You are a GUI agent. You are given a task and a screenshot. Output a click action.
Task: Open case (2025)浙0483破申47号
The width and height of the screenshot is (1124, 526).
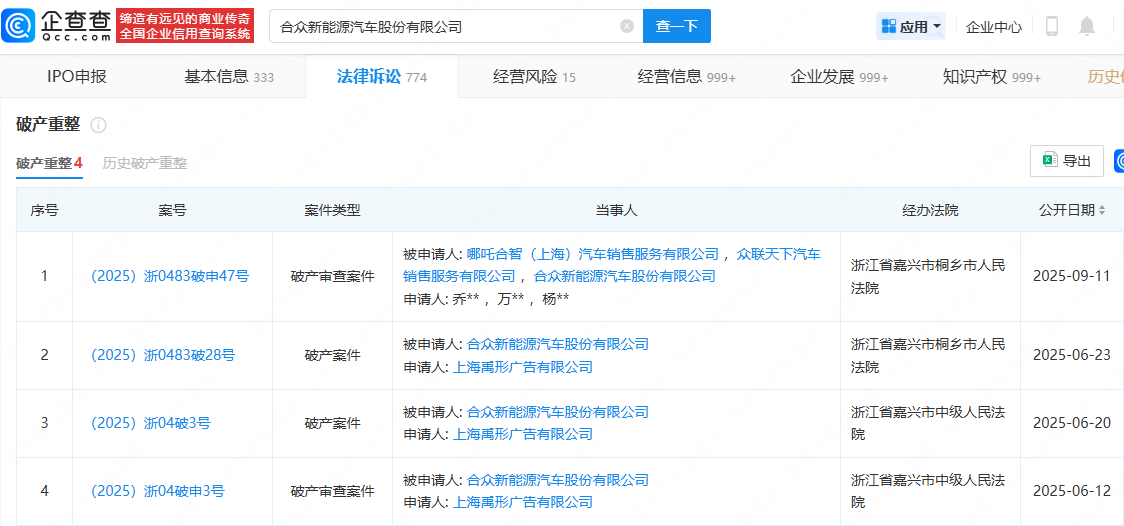170,276
